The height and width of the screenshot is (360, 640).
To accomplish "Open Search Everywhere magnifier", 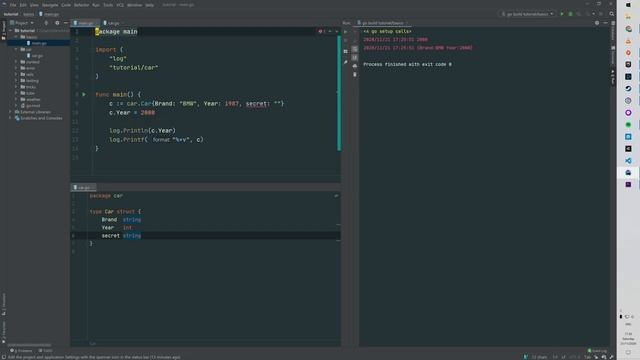I will point(611,14).
